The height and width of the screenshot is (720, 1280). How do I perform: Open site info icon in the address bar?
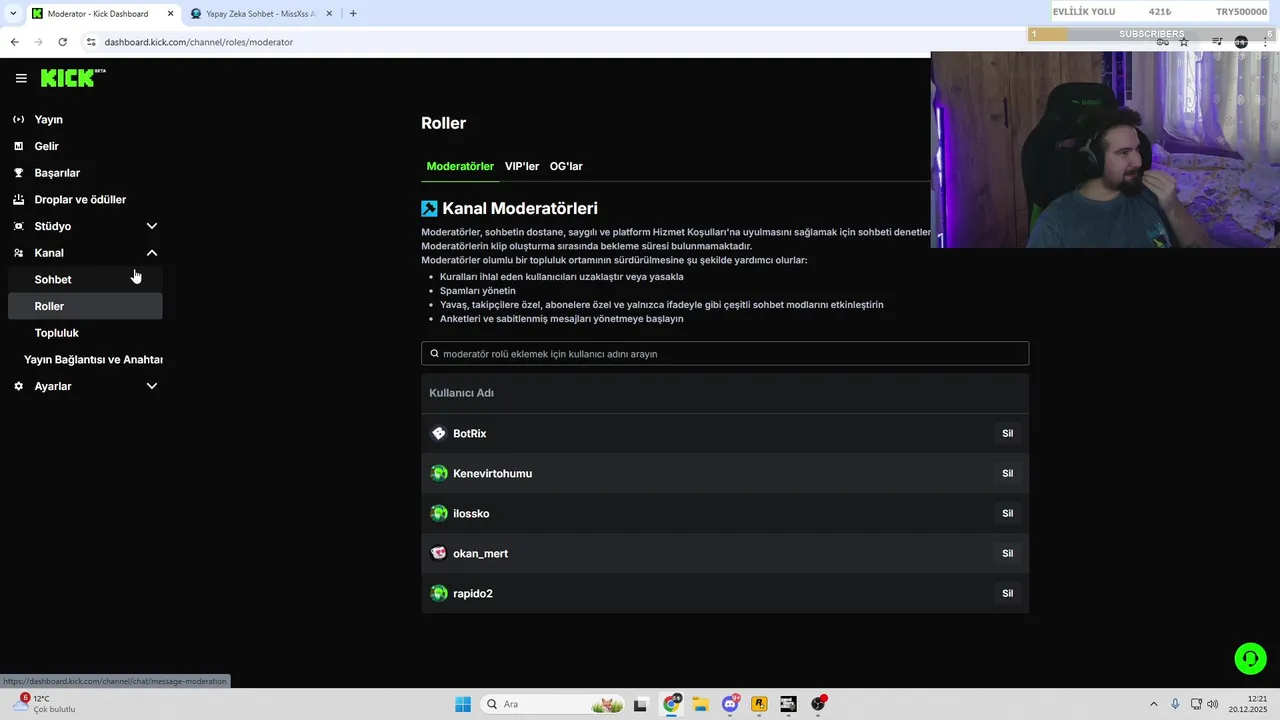(x=90, y=42)
